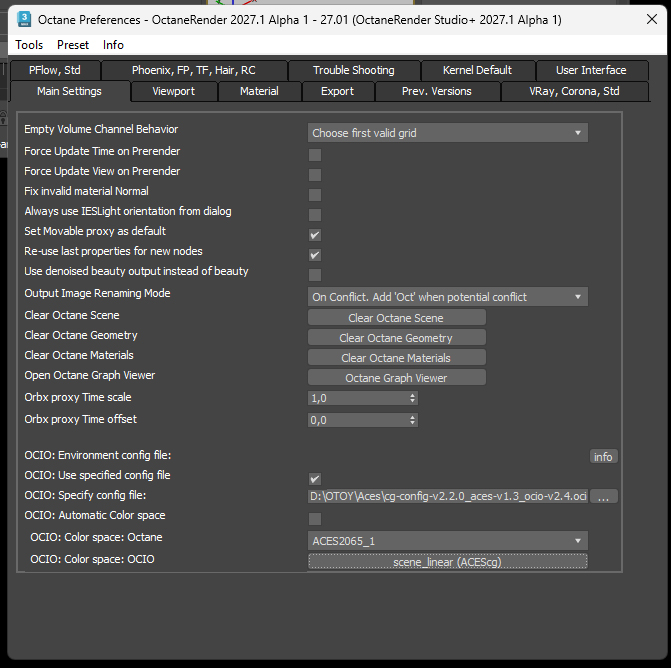The image size is (671, 668).
Task: Click the scene_linear (ACEScg) button
Action: click(448, 561)
